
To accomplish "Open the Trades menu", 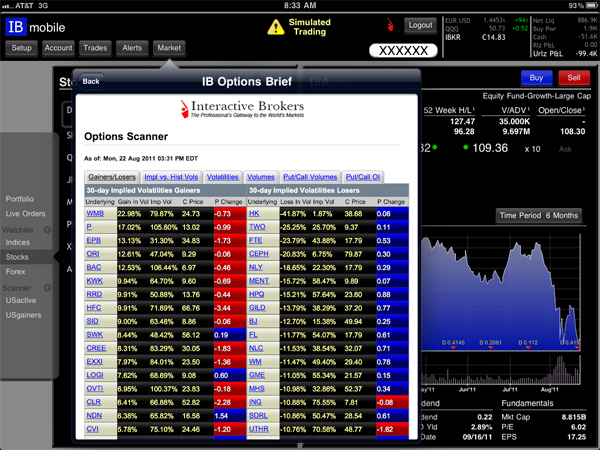I will tap(96, 47).
